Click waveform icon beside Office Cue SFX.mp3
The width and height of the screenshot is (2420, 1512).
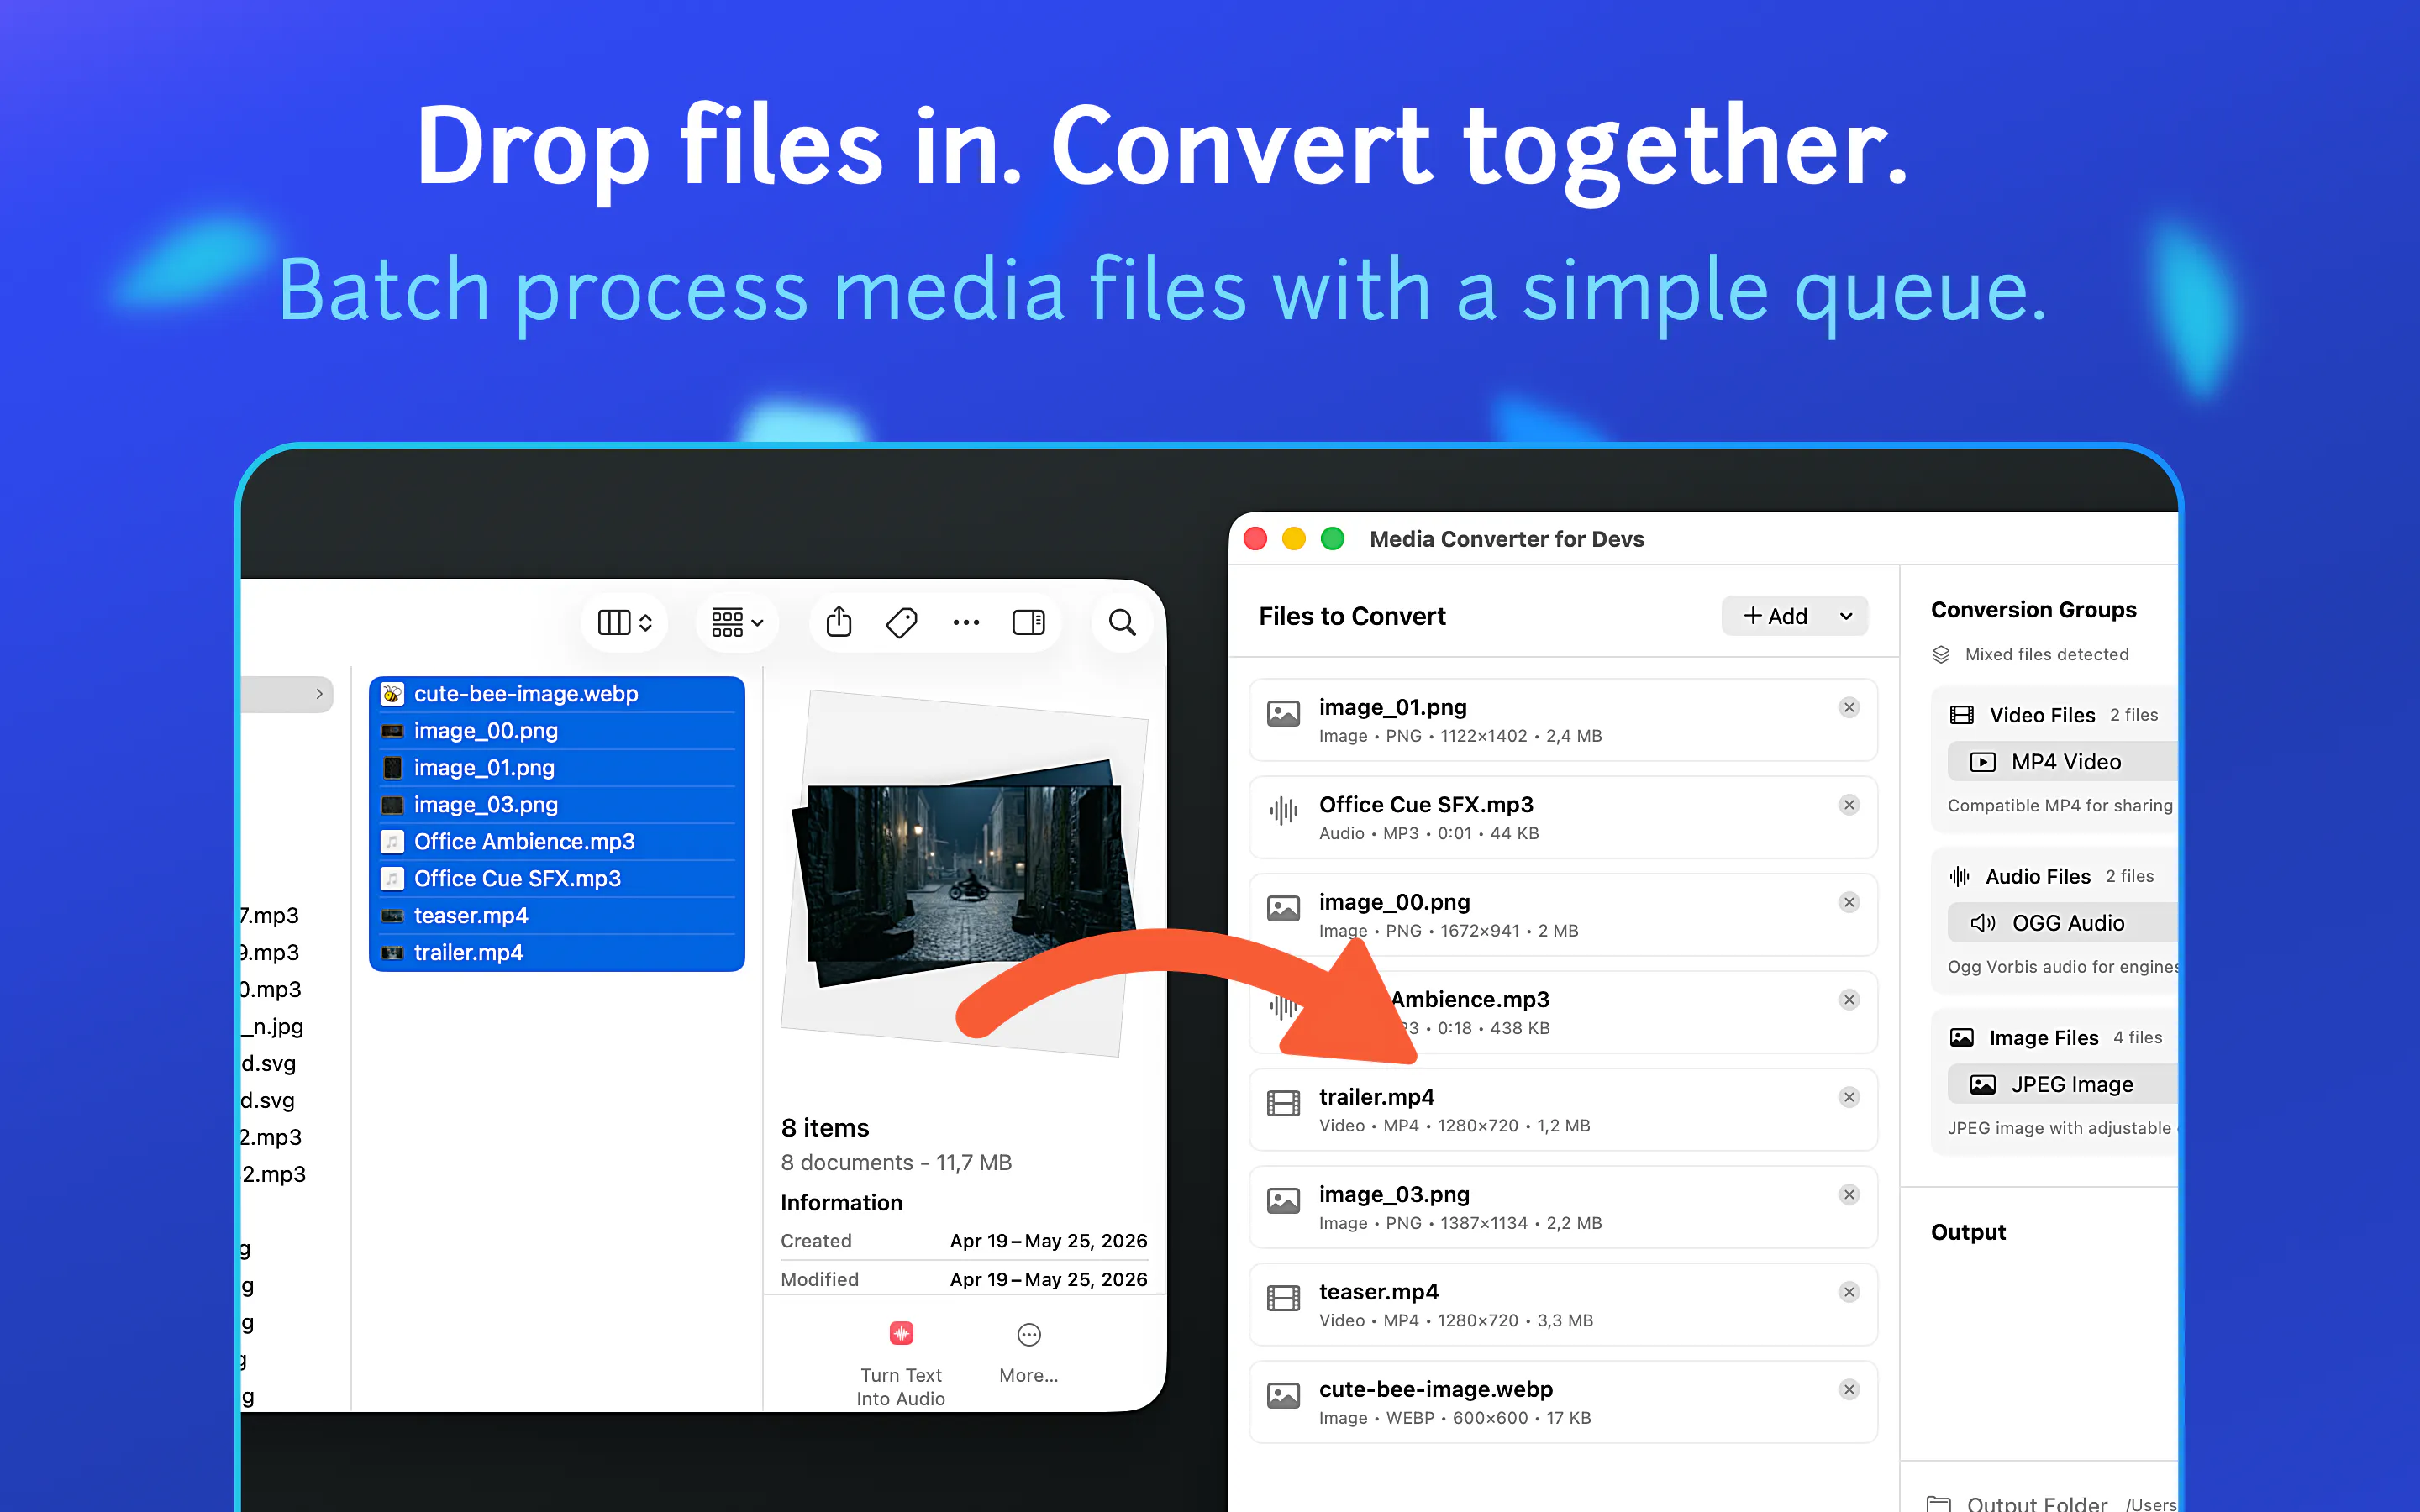point(1283,810)
